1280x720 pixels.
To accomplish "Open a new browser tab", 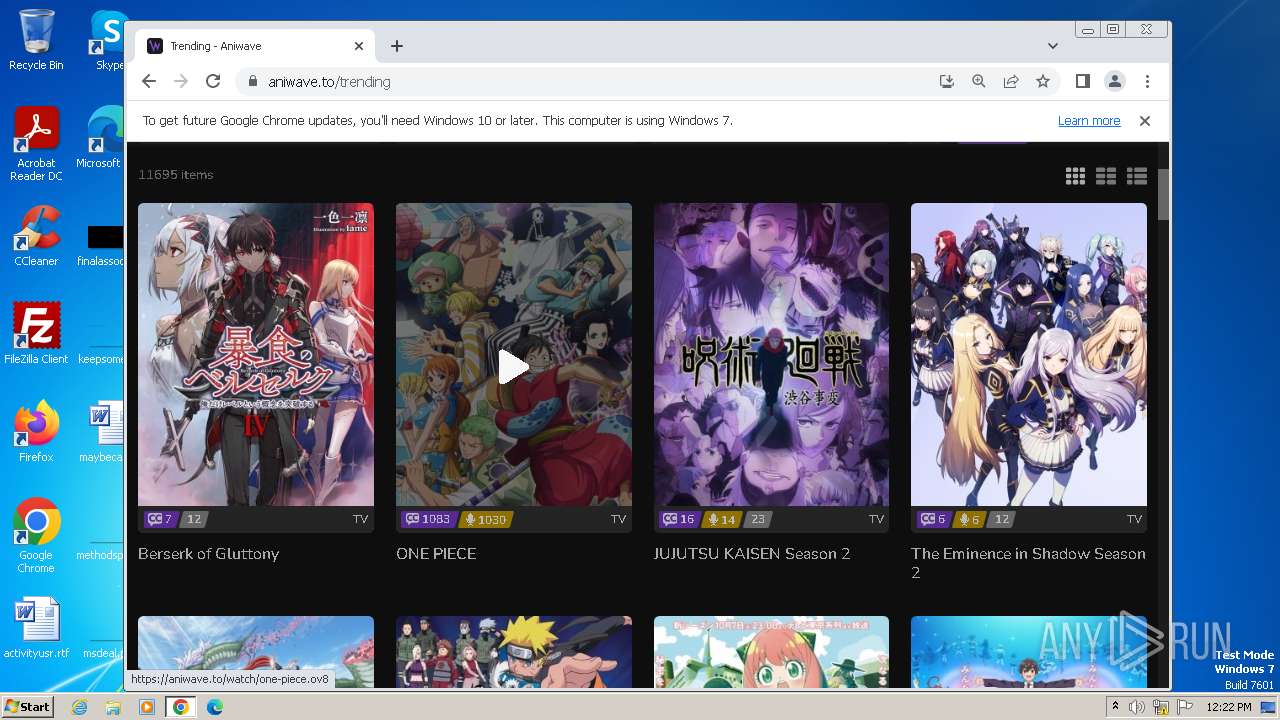I will click(x=397, y=46).
